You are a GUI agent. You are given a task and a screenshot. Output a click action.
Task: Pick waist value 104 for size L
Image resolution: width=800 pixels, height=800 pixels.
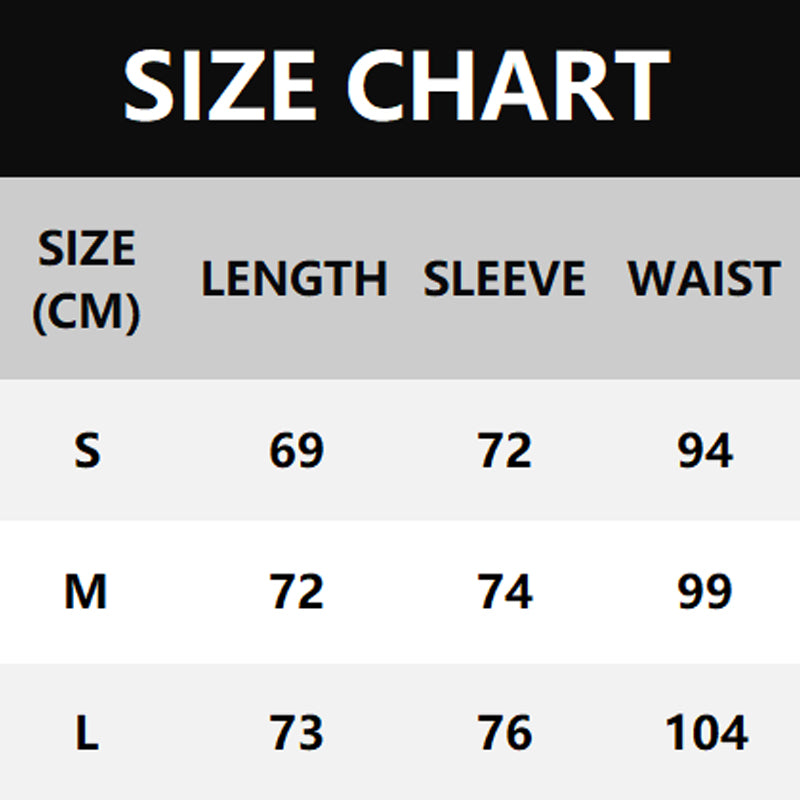point(705,735)
